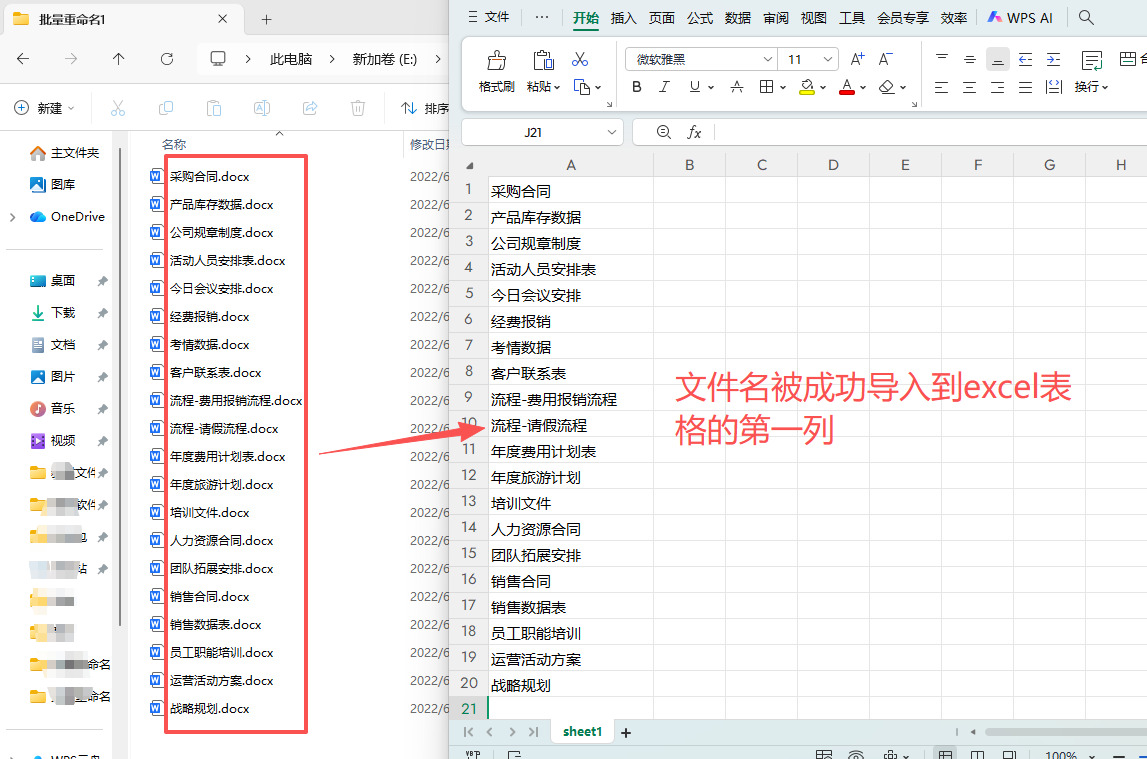Expand the Name Box dropdown next to J21

coord(612,132)
